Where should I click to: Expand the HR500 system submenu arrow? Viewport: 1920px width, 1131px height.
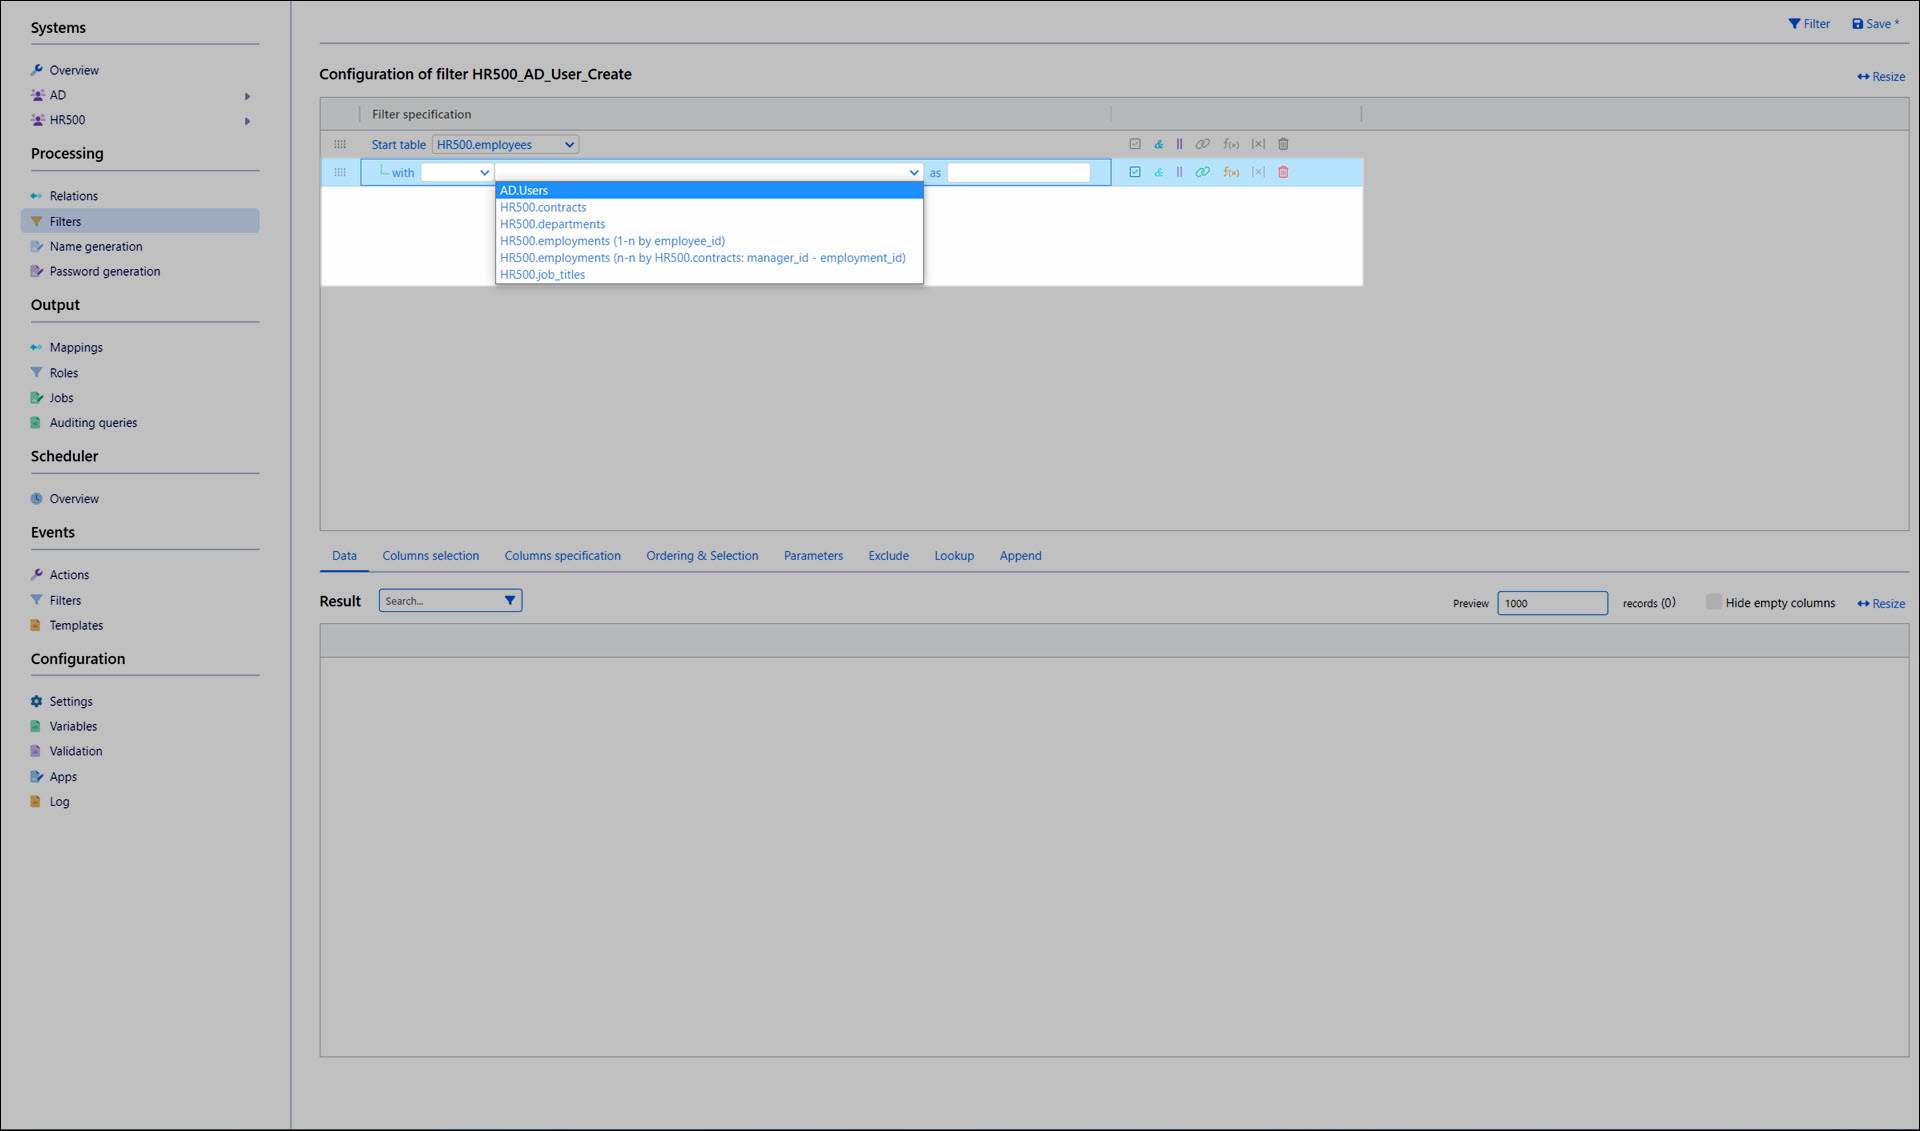(x=247, y=121)
